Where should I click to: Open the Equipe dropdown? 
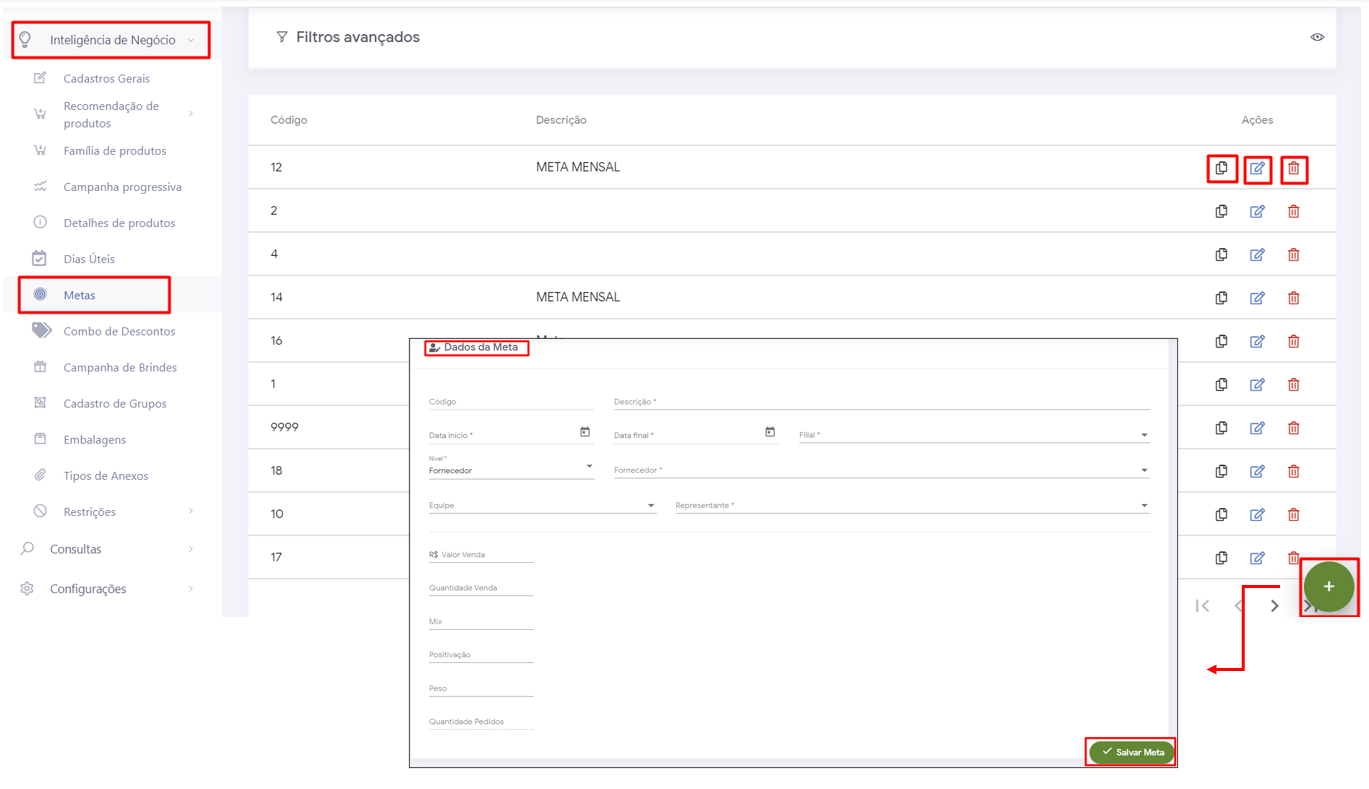(651, 506)
